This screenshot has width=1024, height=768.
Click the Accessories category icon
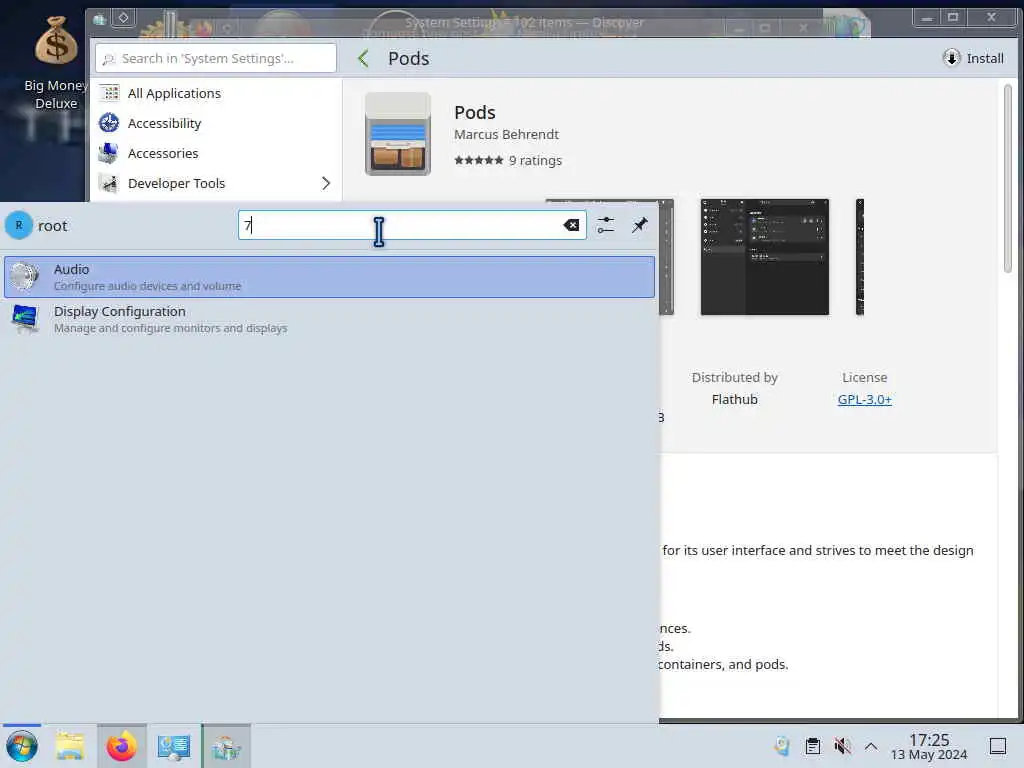[109, 153]
